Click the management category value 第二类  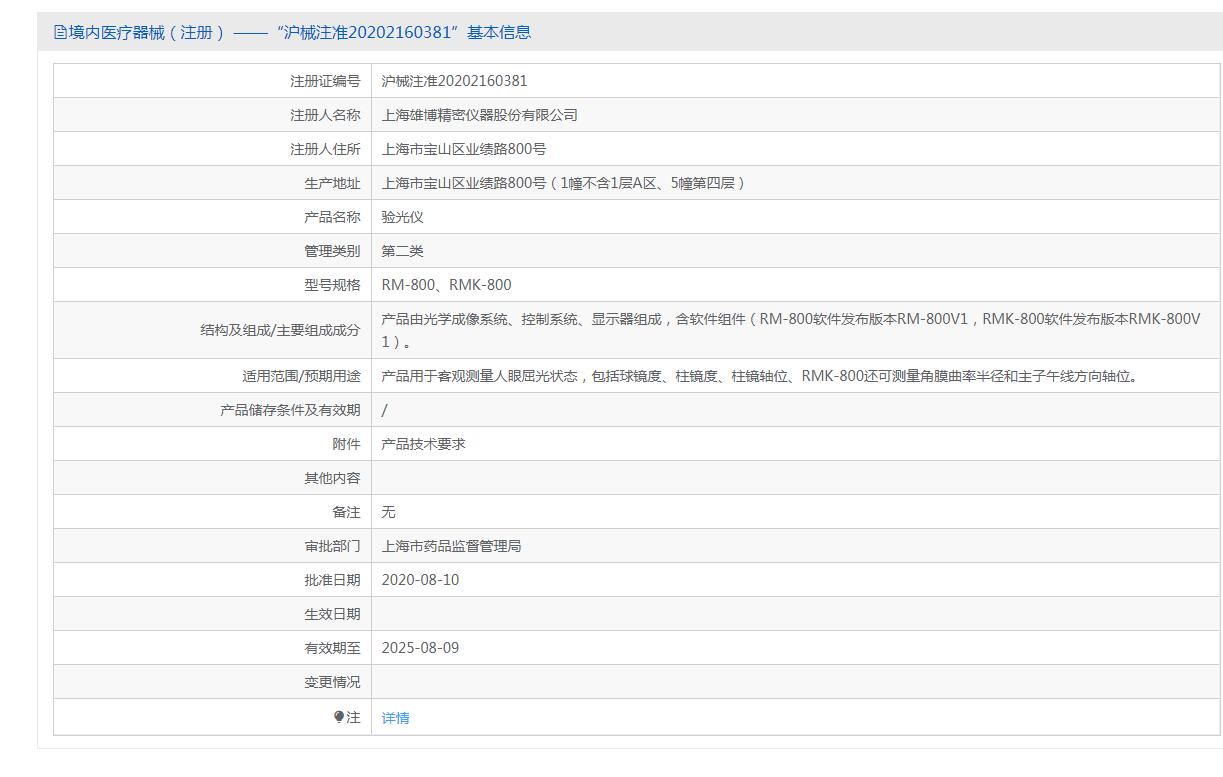(403, 251)
